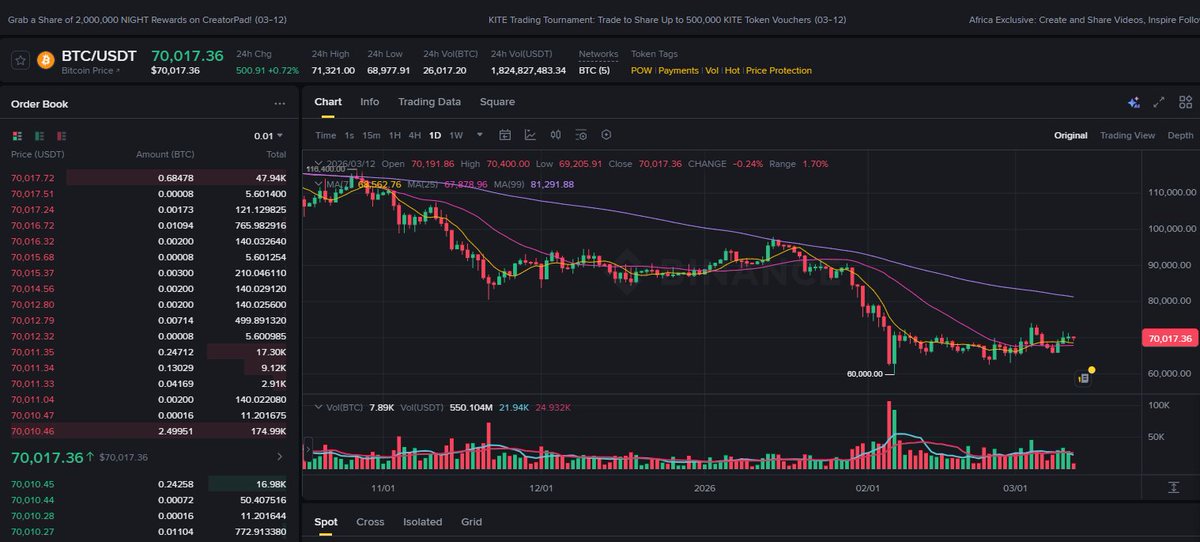Viewport: 1200px width, 542px height.
Task: Select the 1W chart interval
Action: [x=456, y=135]
